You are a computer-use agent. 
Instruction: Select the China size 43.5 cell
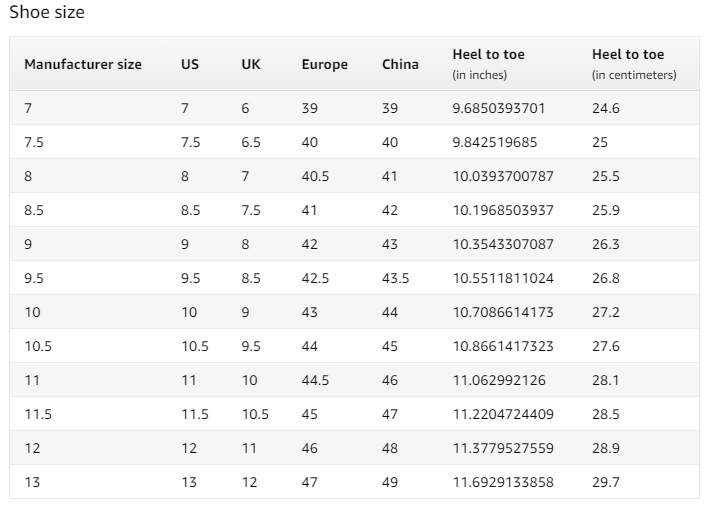point(396,278)
